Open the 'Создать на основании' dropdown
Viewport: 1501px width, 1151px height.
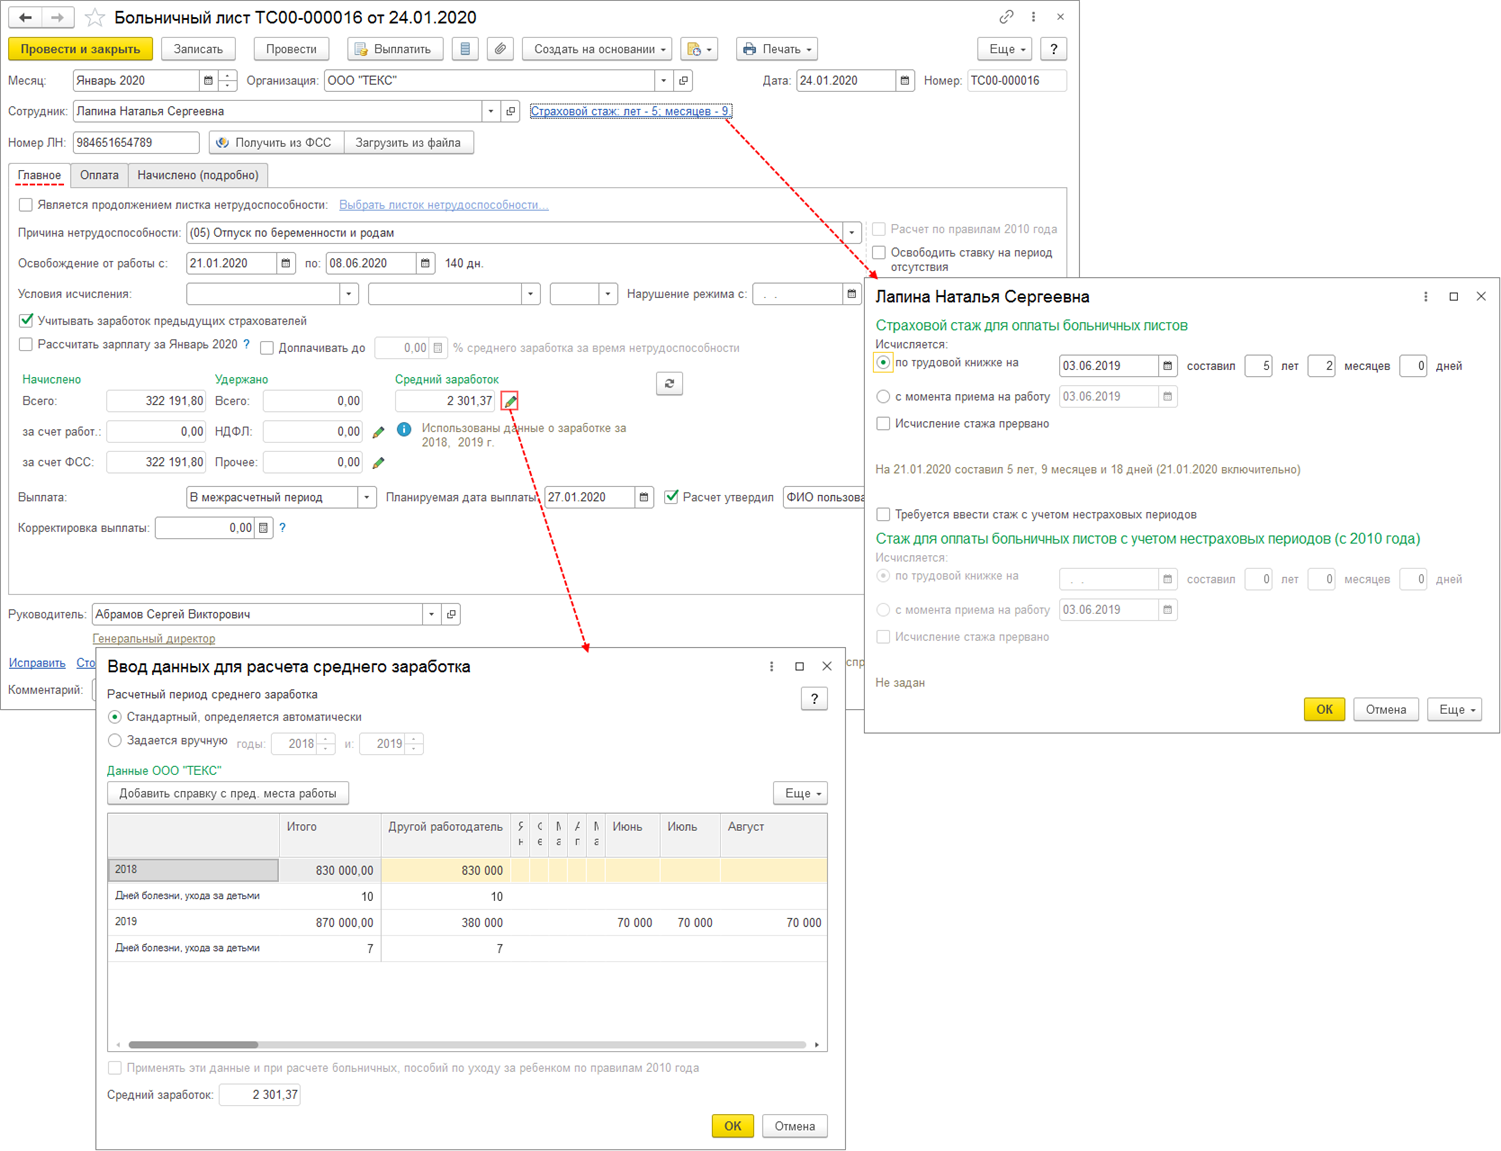coord(599,49)
